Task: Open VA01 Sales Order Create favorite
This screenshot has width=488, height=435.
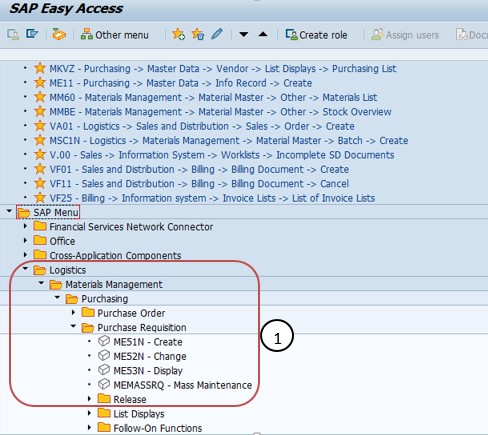Action: [x=202, y=126]
